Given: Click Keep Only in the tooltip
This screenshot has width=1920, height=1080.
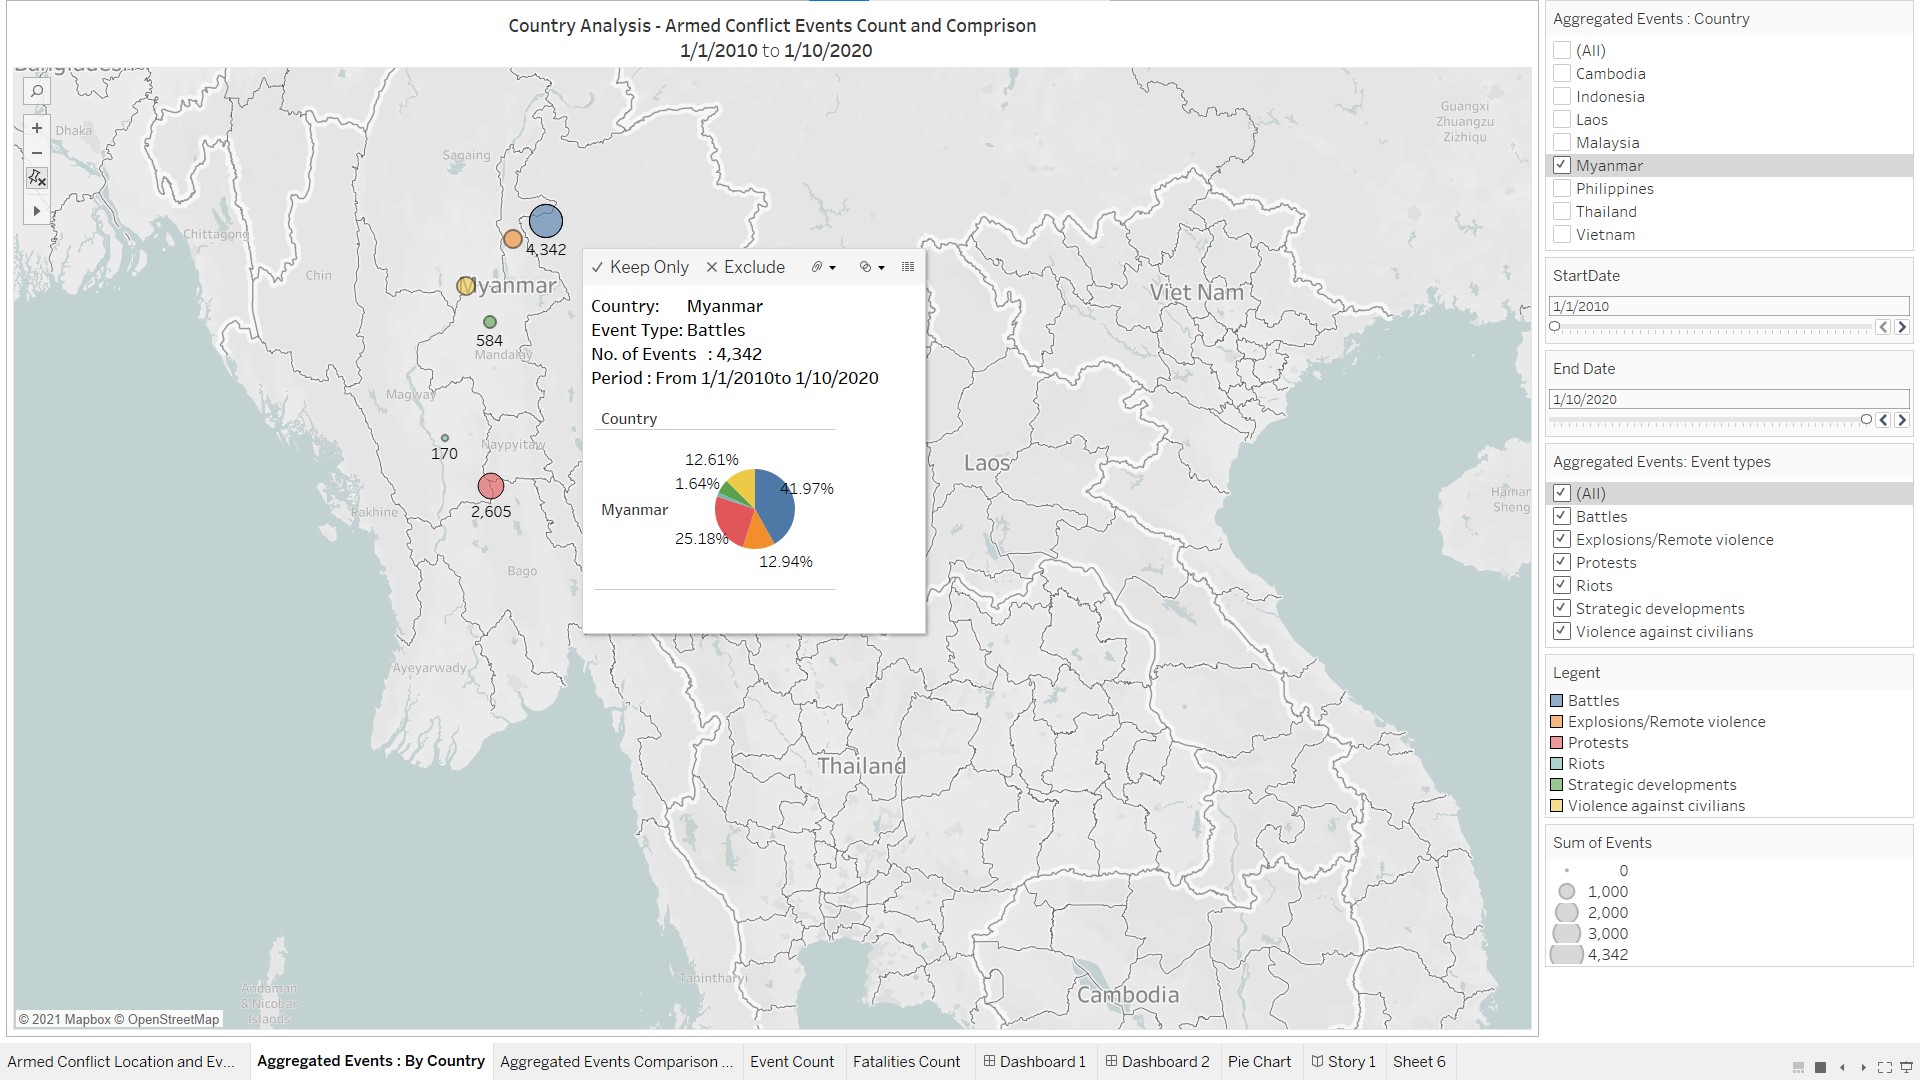Looking at the screenshot, I should [640, 267].
